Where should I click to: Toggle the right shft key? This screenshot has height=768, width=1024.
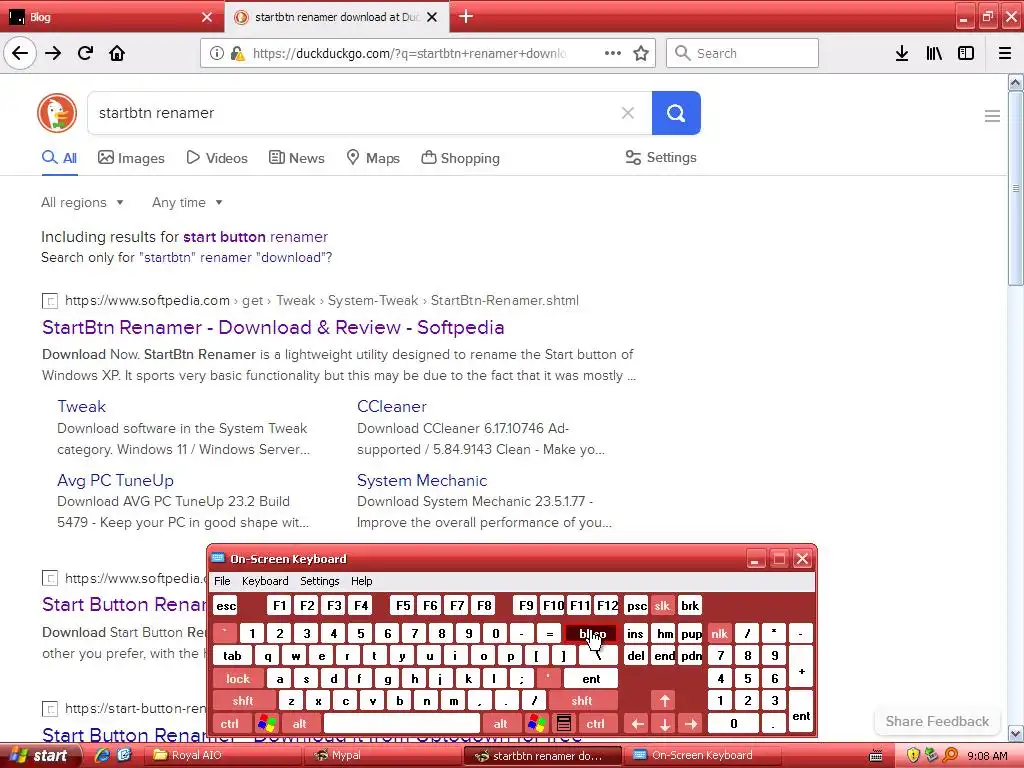point(582,701)
